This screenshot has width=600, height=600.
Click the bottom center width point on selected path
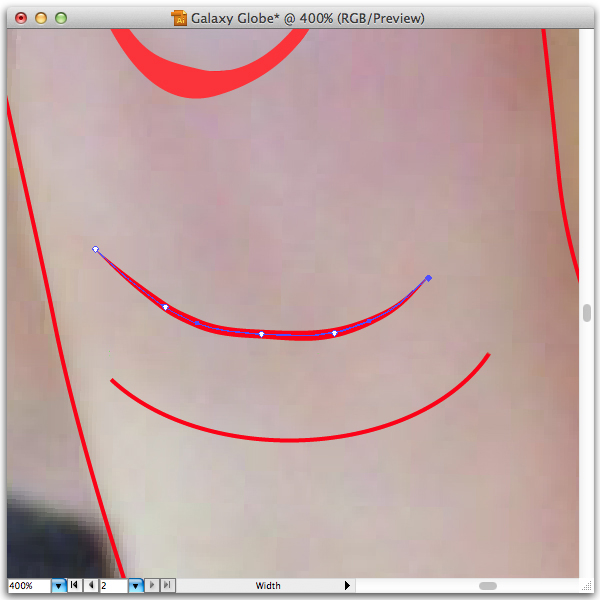tap(261, 334)
